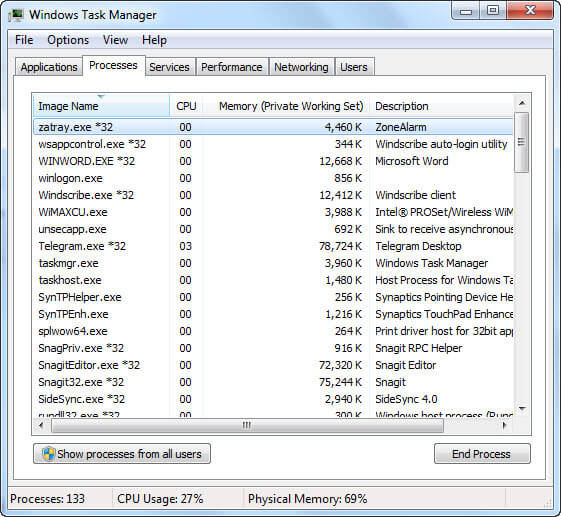561x517 pixels.
Task: Select the Snagit32.exe *32 process
Action: click(x=273, y=382)
